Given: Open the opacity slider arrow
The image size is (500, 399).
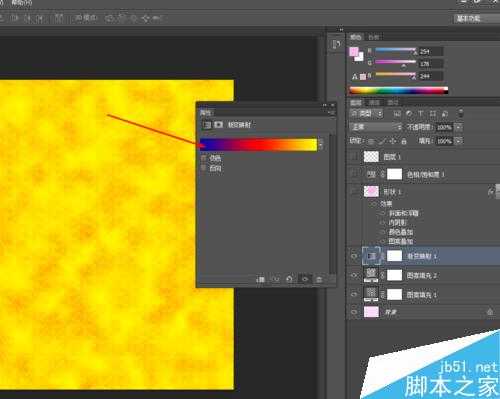Looking at the screenshot, I should click(459, 127).
